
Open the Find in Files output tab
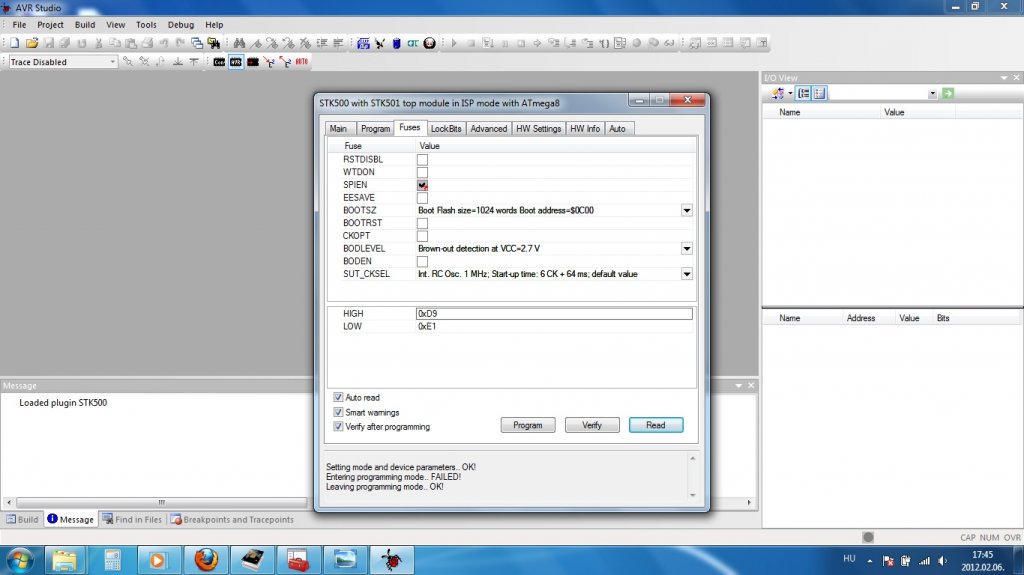[133, 519]
